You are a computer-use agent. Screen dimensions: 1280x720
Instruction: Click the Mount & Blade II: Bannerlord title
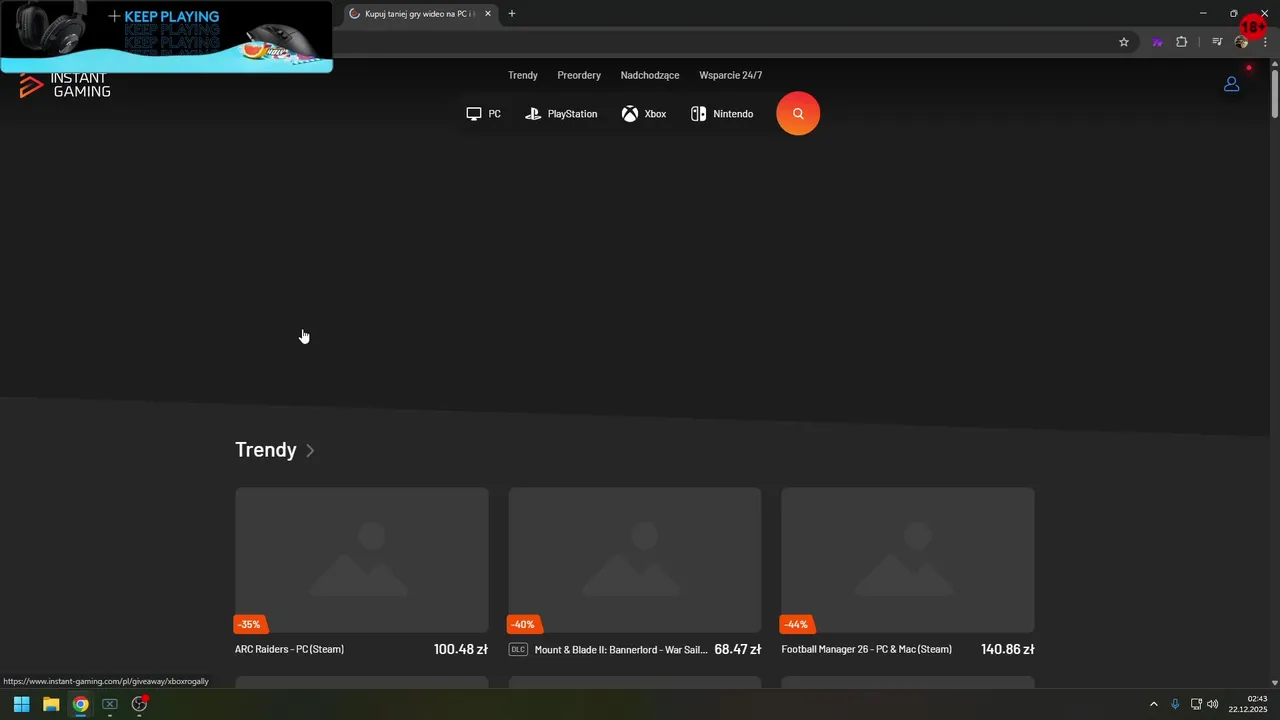621,649
